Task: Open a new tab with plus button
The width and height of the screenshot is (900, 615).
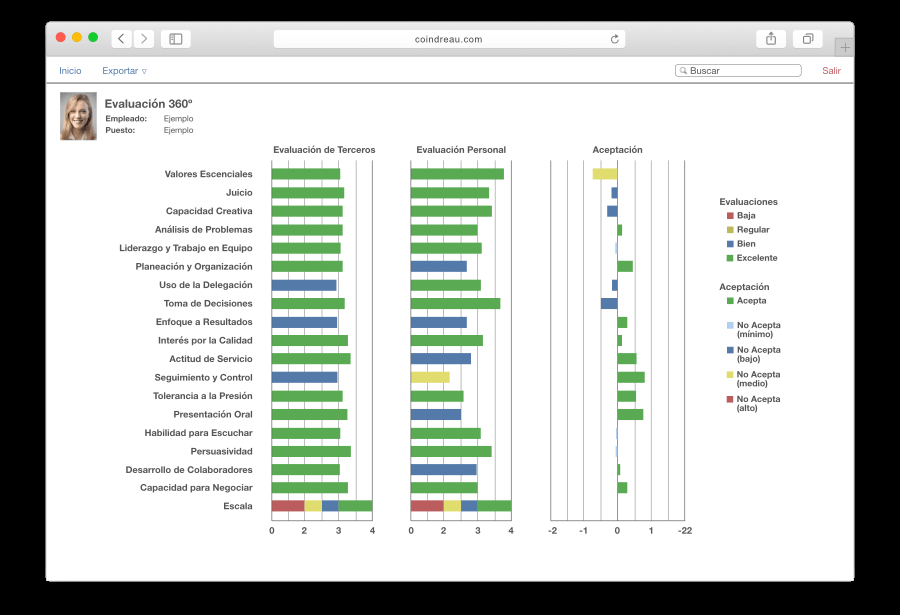Action: click(845, 48)
